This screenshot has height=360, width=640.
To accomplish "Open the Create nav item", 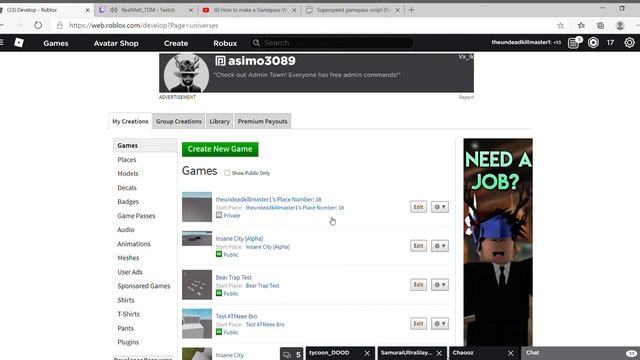I will [x=176, y=43].
